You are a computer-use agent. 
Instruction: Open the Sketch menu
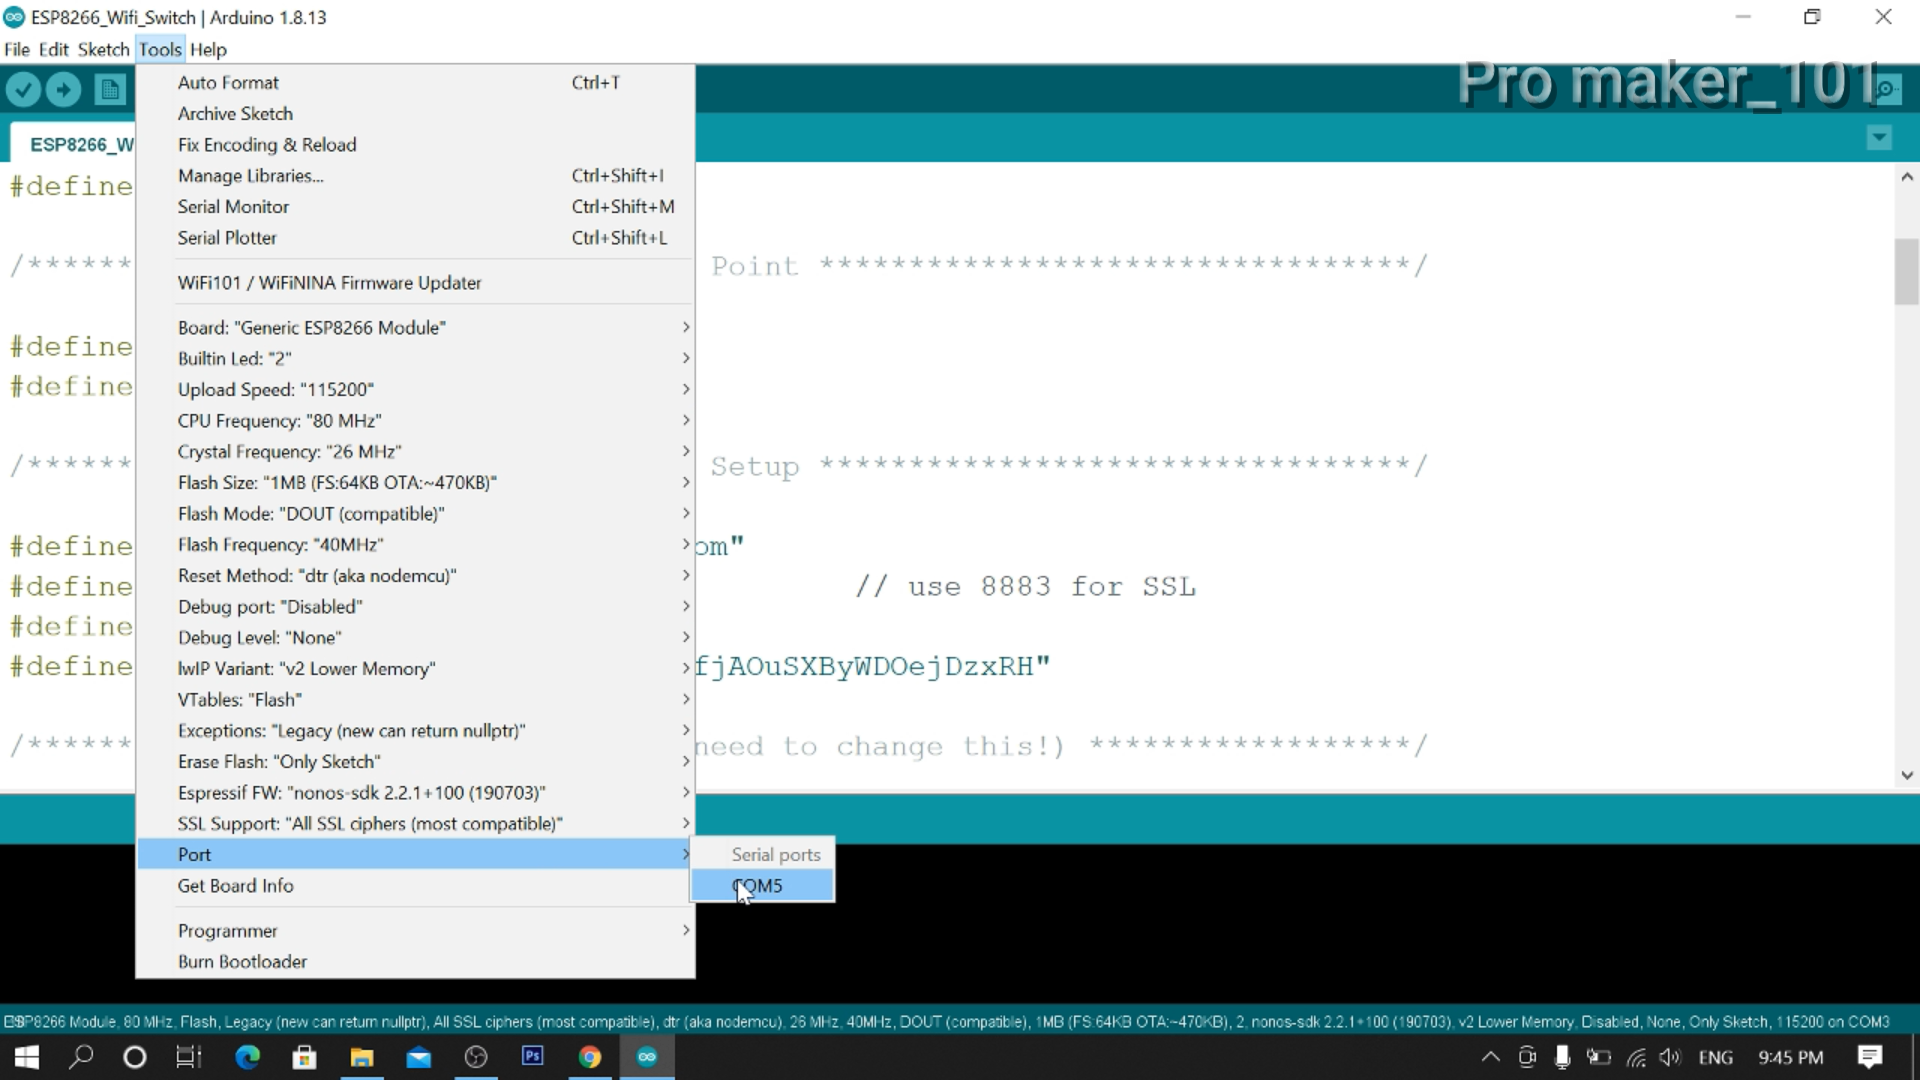(x=103, y=49)
